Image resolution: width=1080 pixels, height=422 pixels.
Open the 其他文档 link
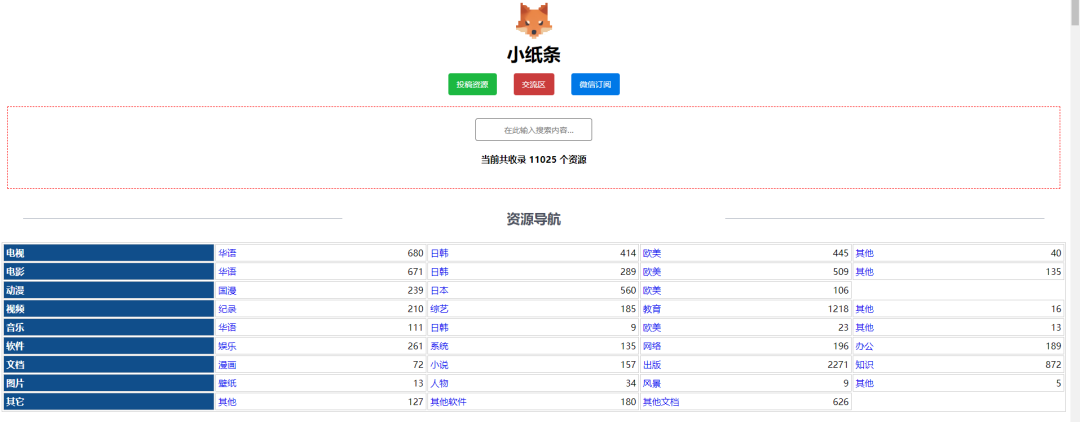click(661, 401)
